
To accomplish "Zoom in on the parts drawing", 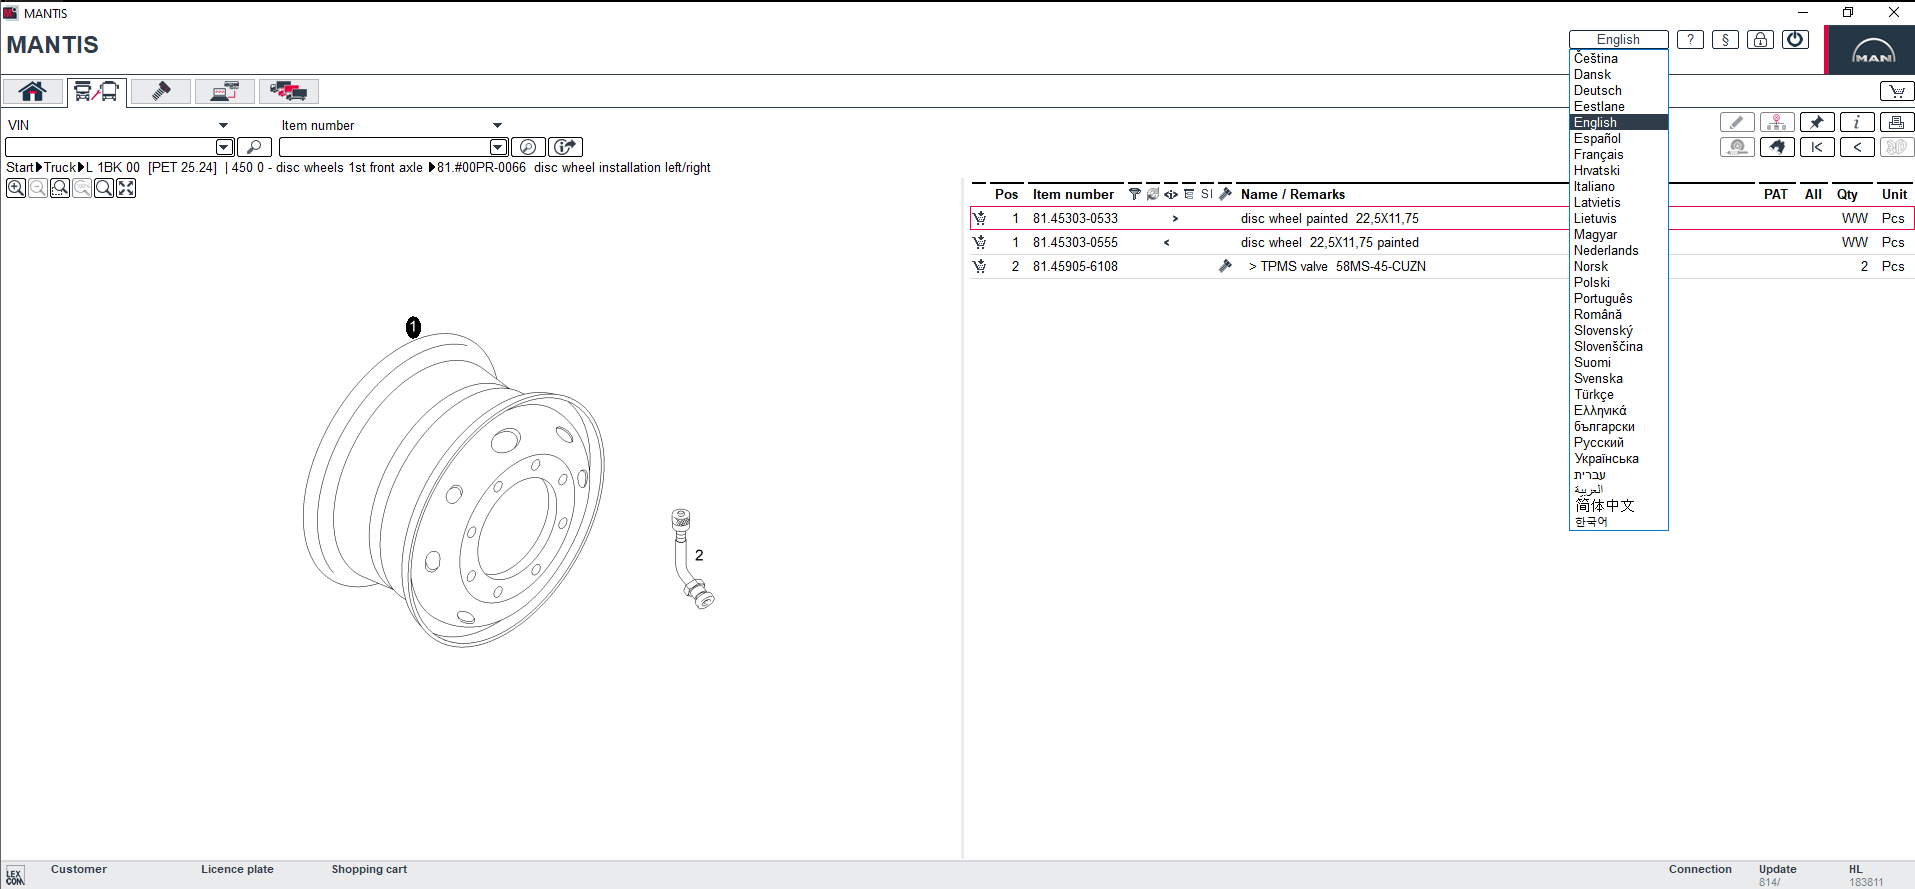I will (16, 188).
